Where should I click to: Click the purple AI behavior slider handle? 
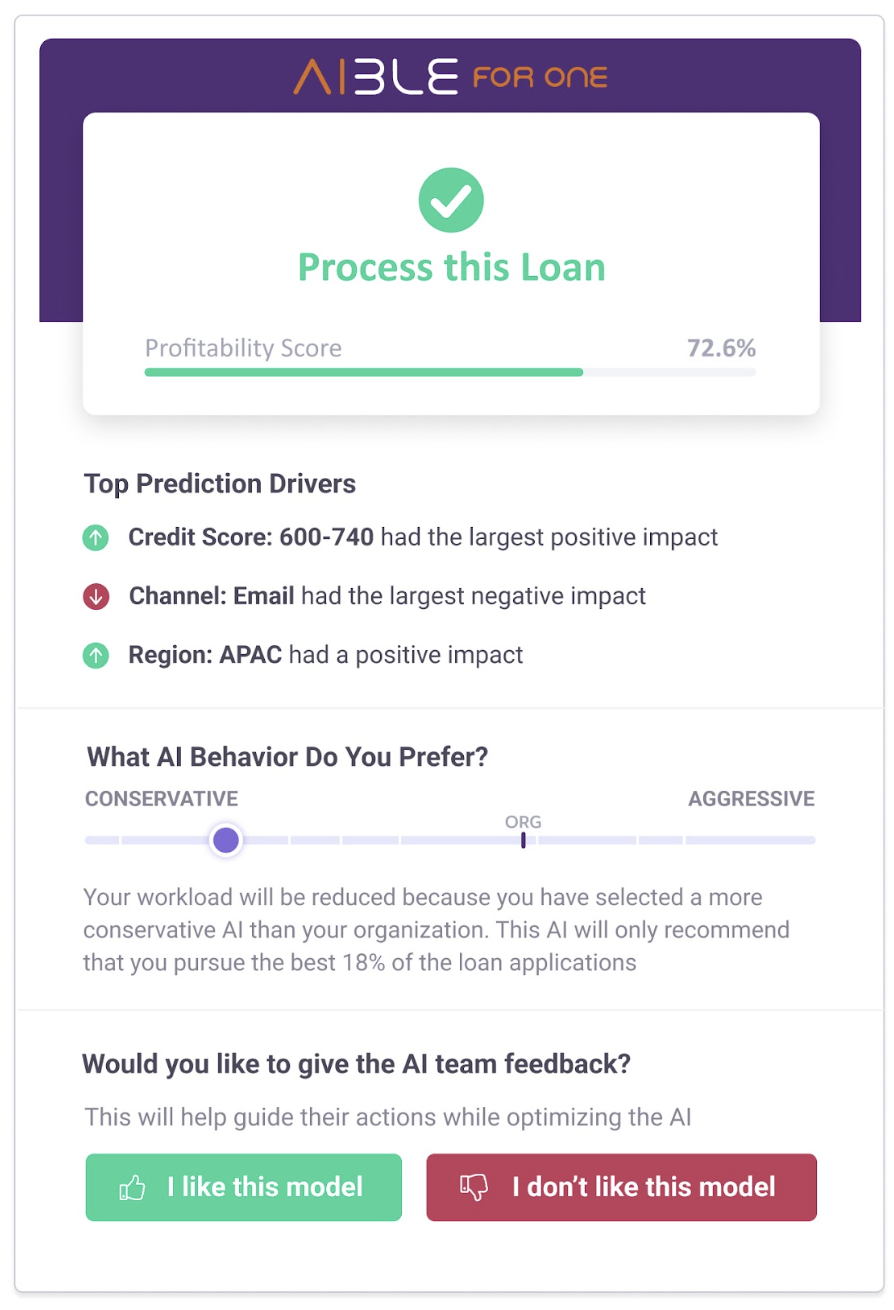[226, 840]
